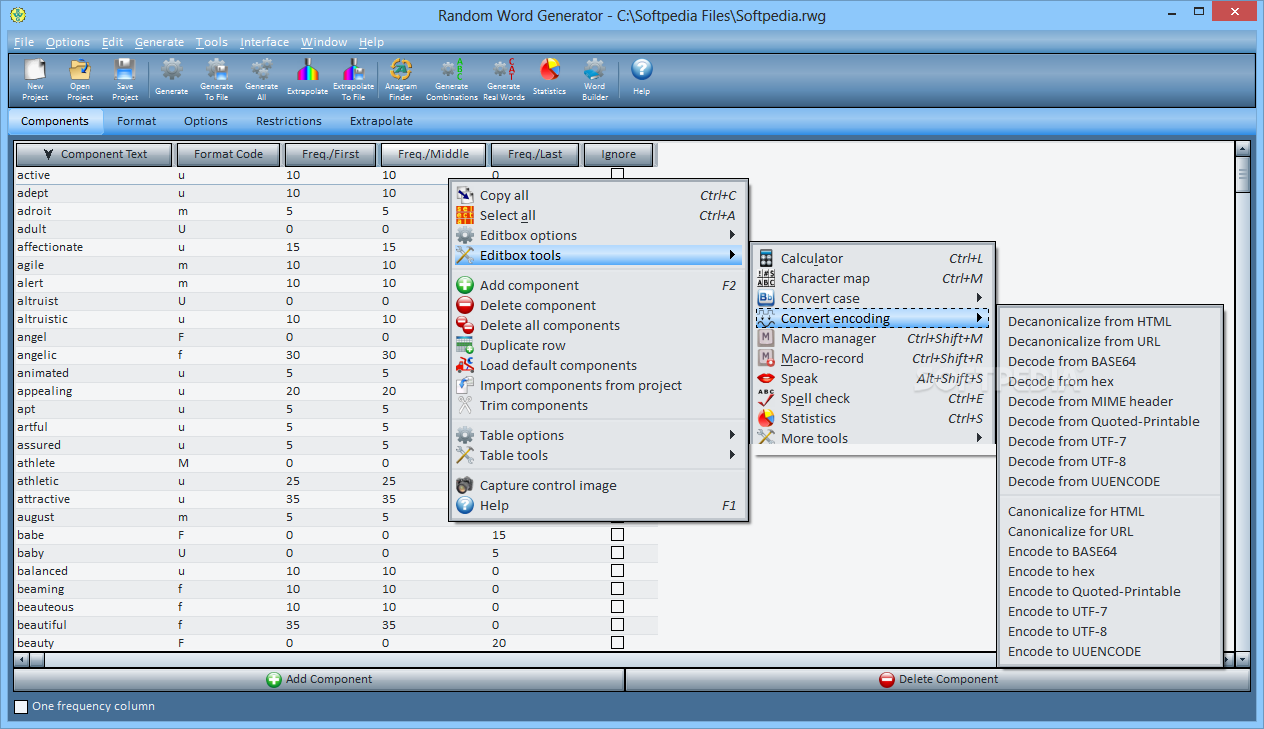The width and height of the screenshot is (1264, 729).
Task: Choose Import components from project
Action: tap(598, 385)
